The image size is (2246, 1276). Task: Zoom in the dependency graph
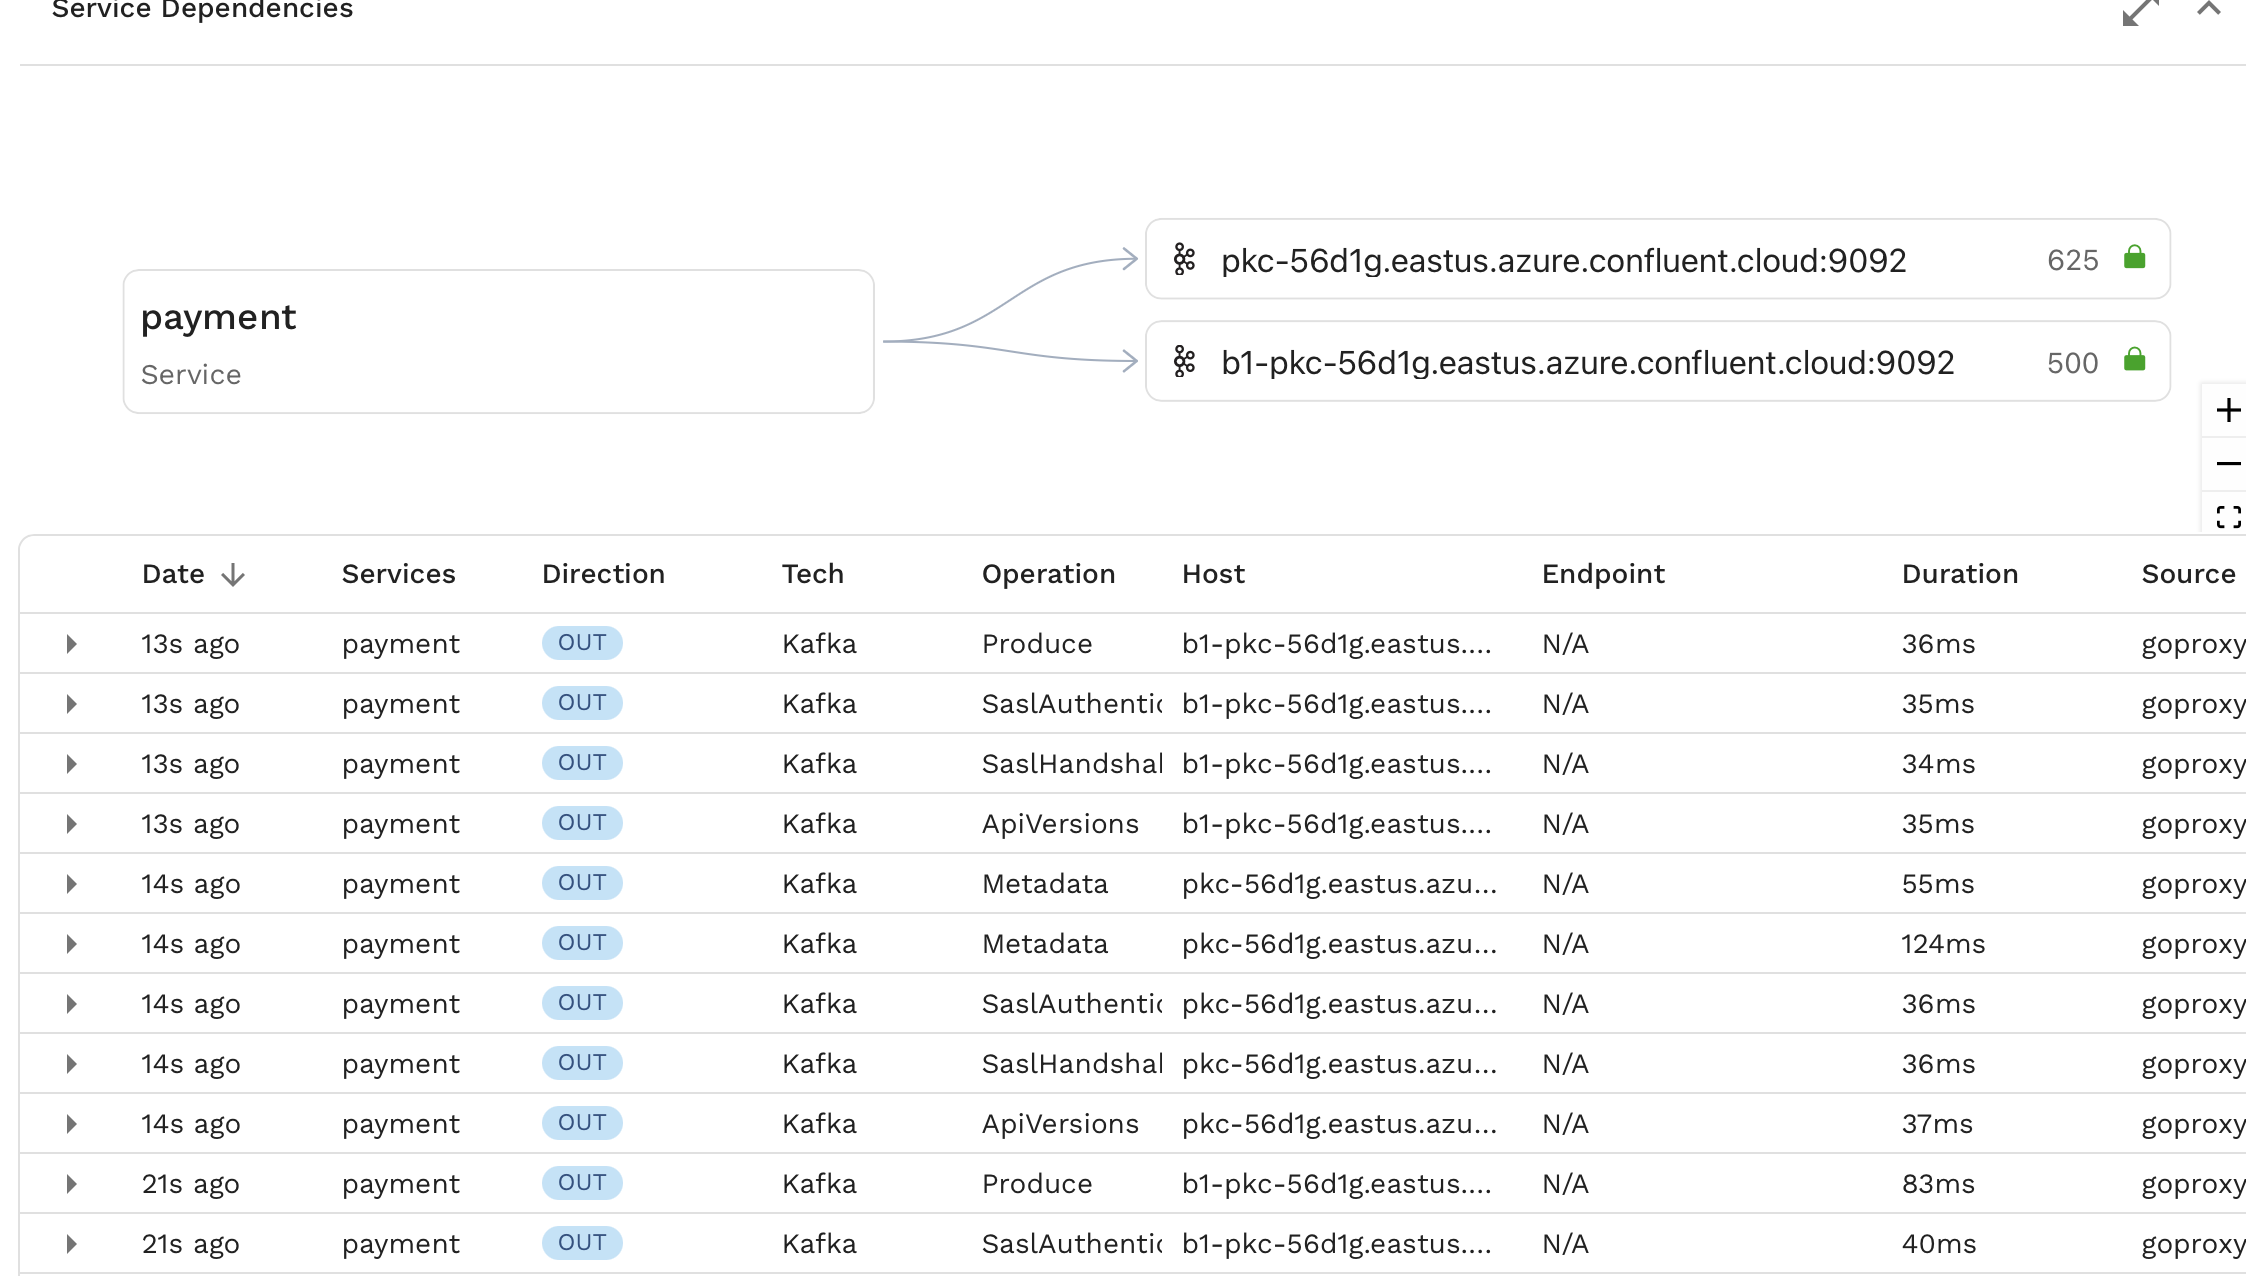click(x=2227, y=411)
